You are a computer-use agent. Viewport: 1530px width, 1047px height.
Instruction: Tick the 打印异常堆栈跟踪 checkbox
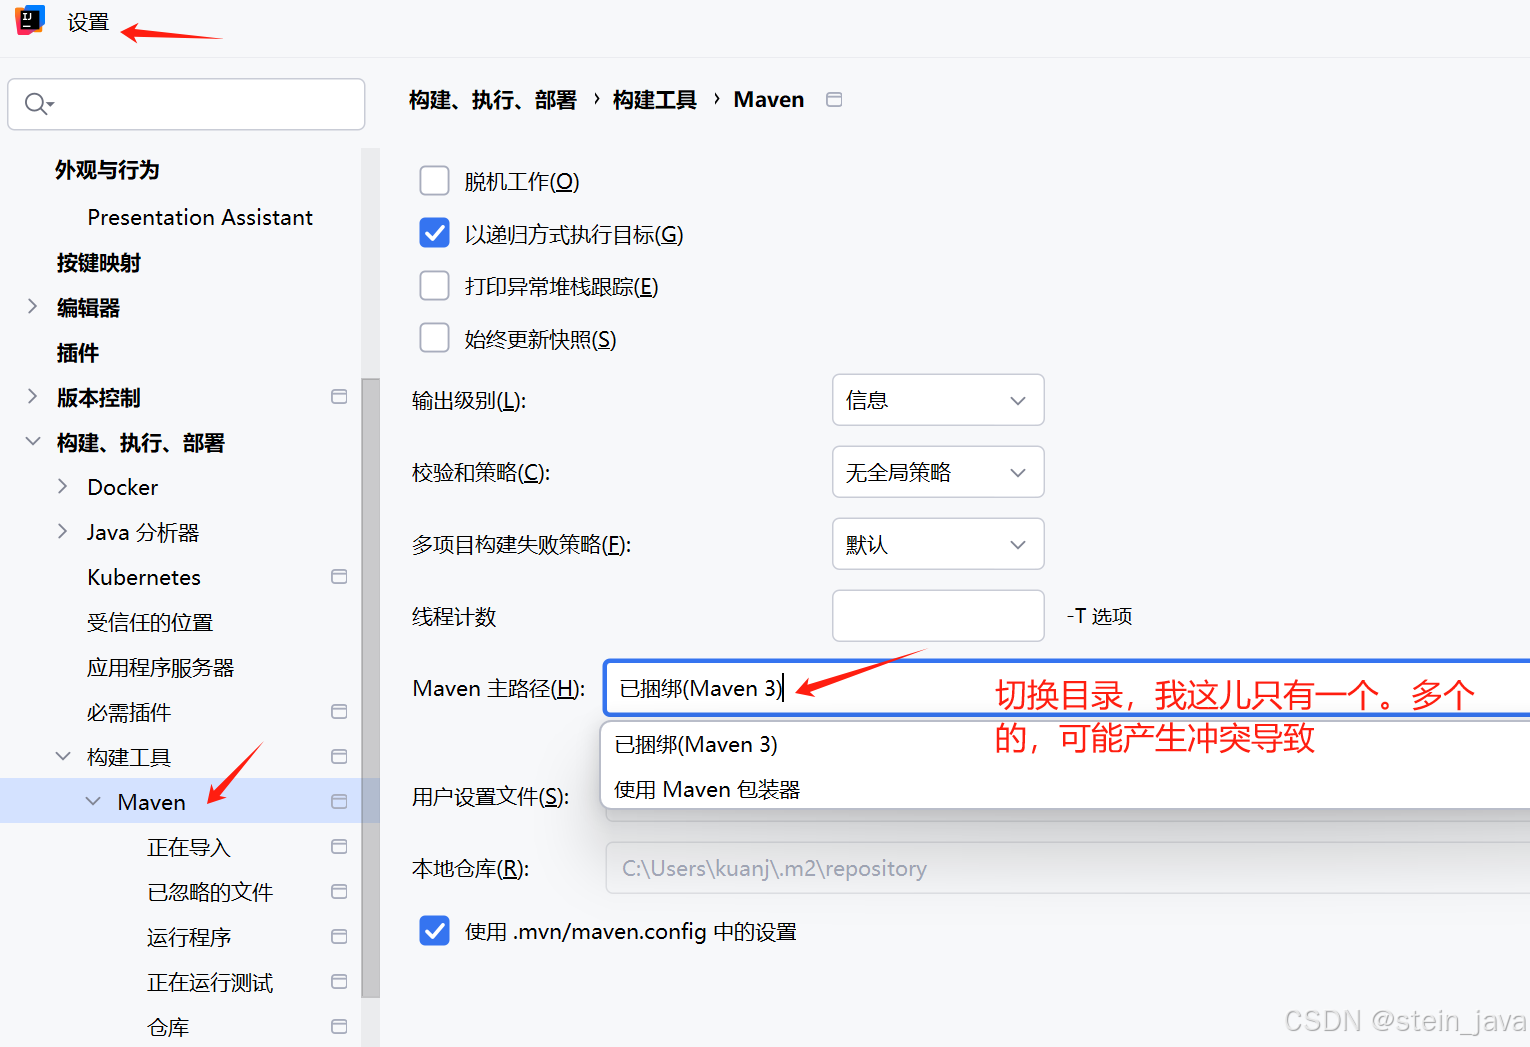(434, 286)
